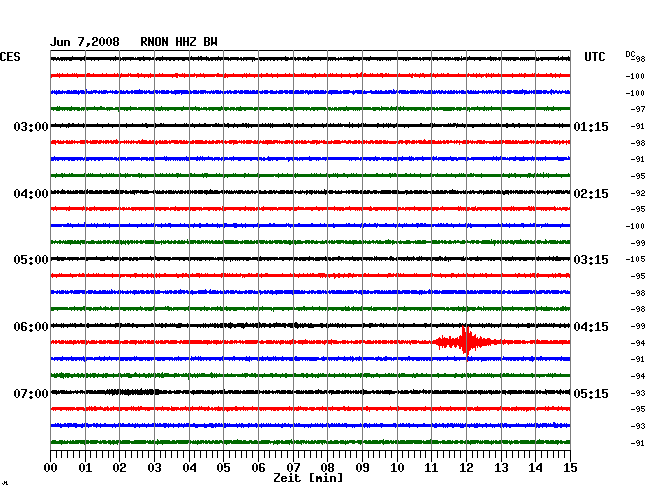Click minute tick label "13"
Screen dimensions: 650x494
pyautogui.click(x=501, y=467)
